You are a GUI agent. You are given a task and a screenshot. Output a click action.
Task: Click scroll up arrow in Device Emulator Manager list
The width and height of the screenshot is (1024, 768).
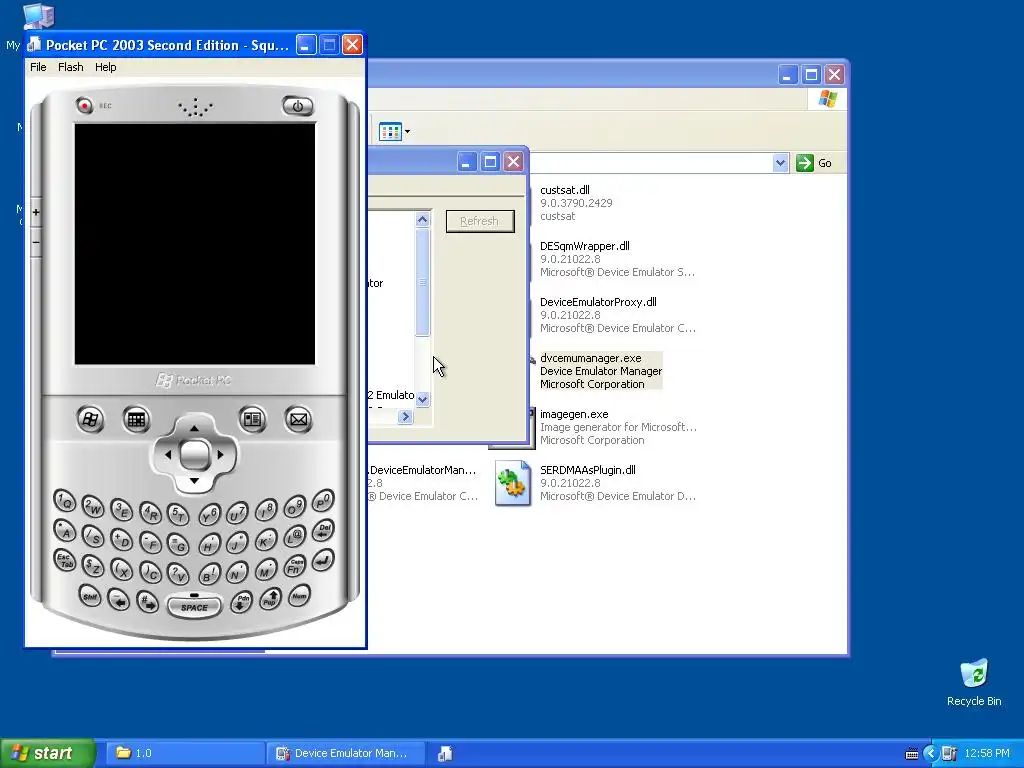pos(423,219)
